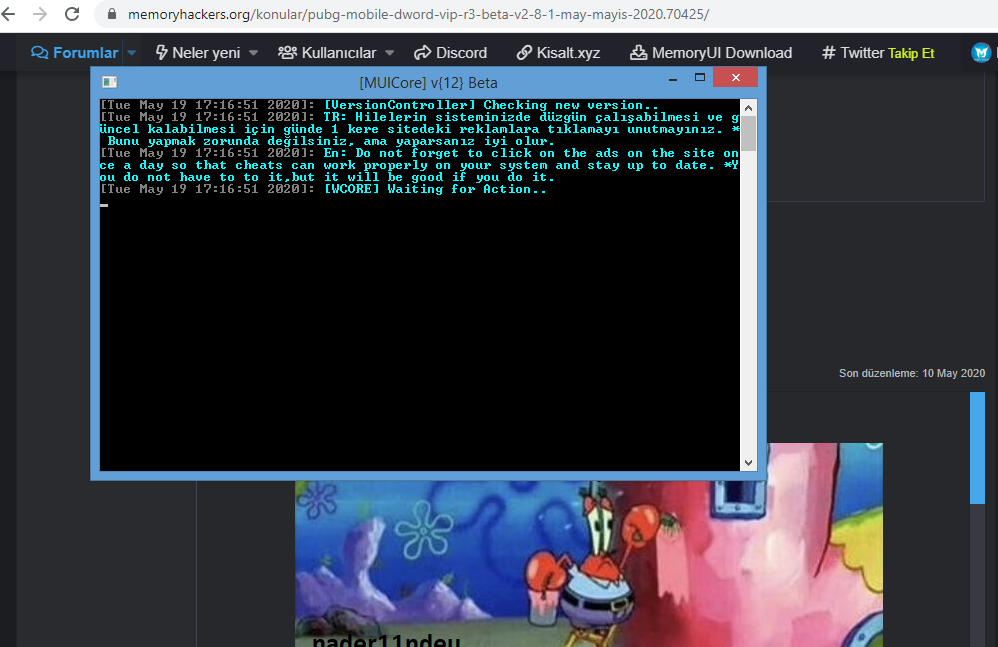Click the Twitter hashtag icon
Image resolution: width=998 pixels, height=647 pixels.
pyautogui.click(x=828, y=53)
